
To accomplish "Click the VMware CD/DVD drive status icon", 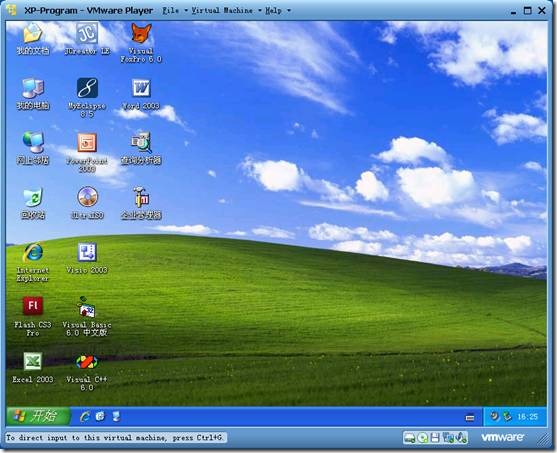I will tap(422, 438).
